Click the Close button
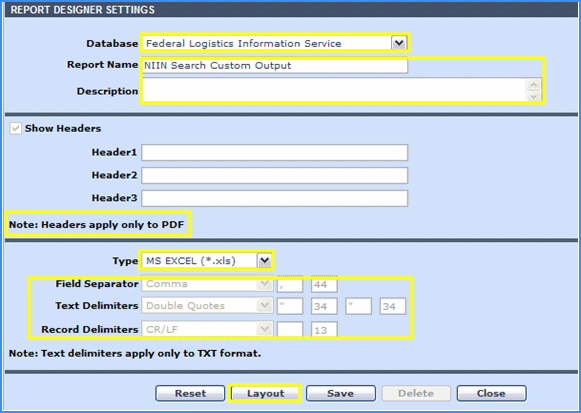The width and height of the screenshot is (581, 413). pyautogui.click(x=491, y=393)
